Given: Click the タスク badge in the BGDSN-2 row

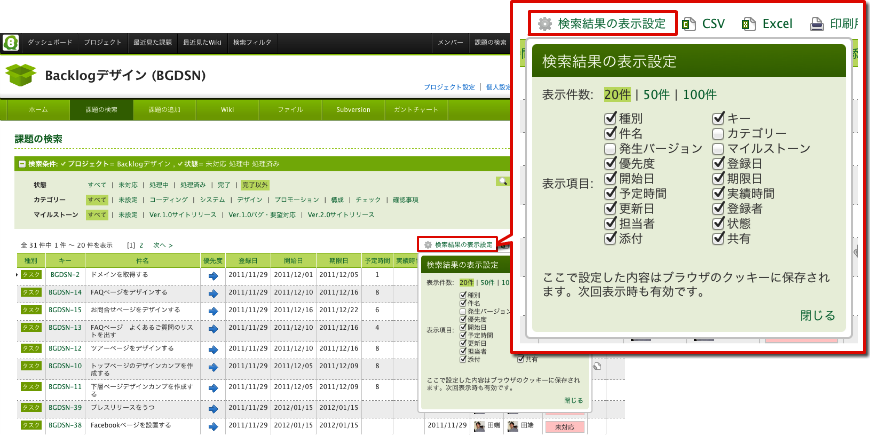Looking at the screenshot, I should (x=31, y=275).
